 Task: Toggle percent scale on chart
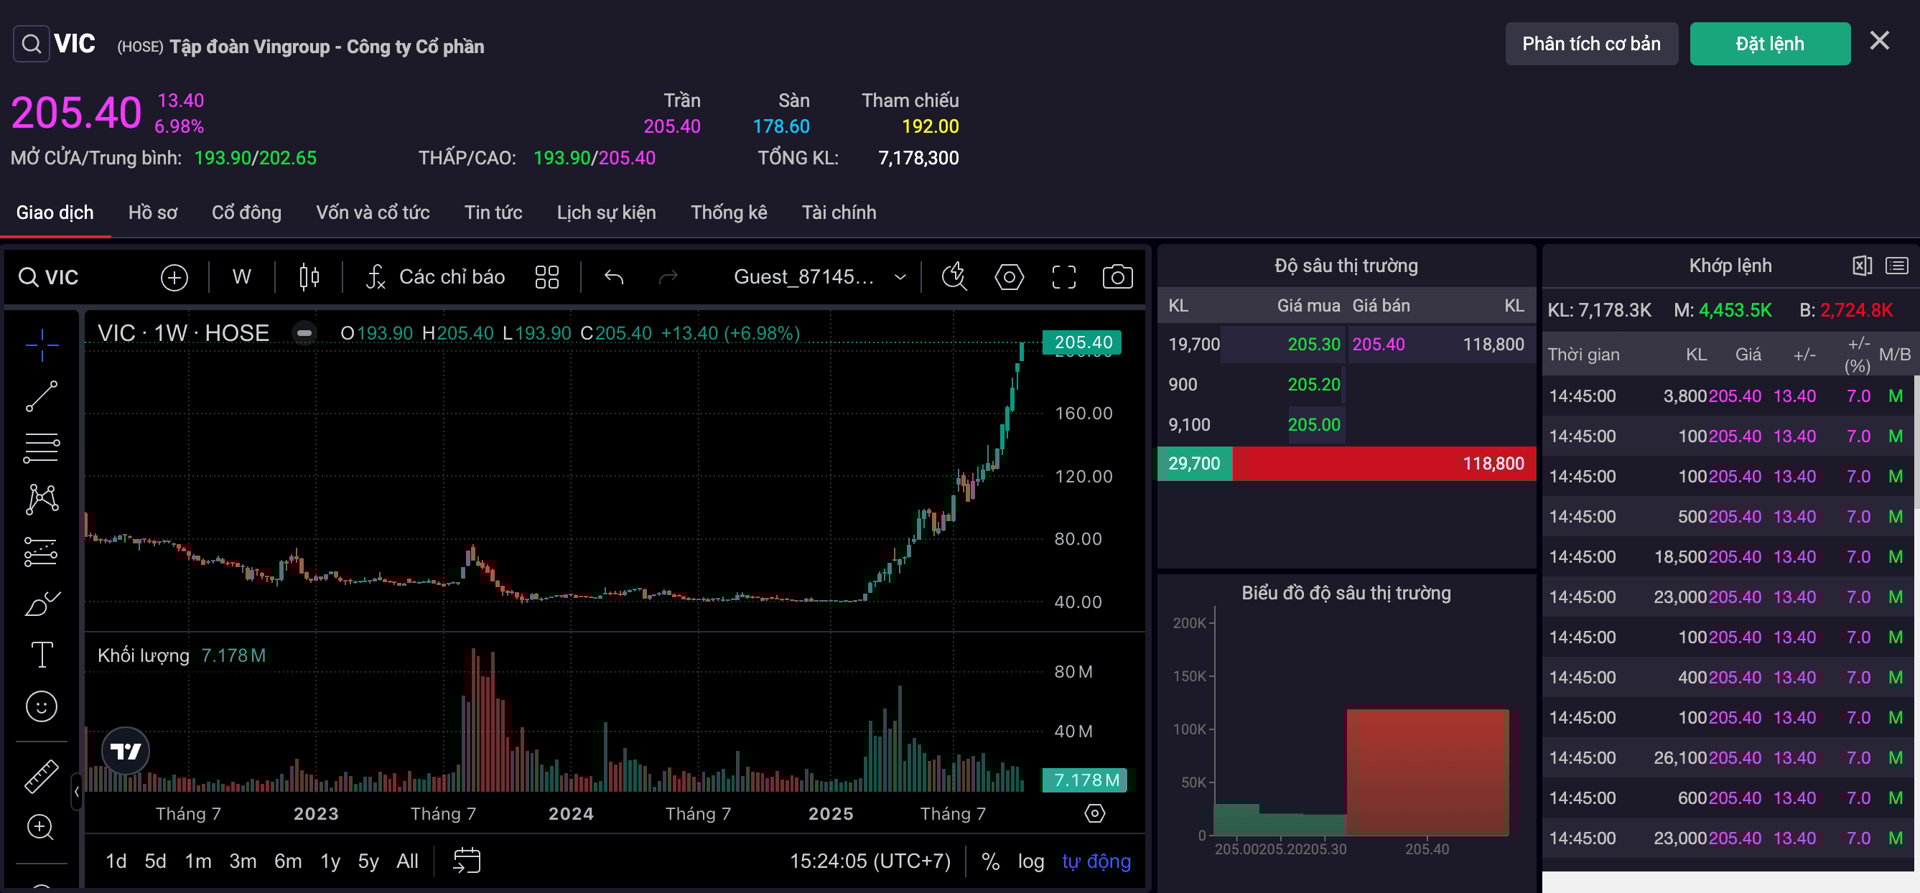click(990, 861)
